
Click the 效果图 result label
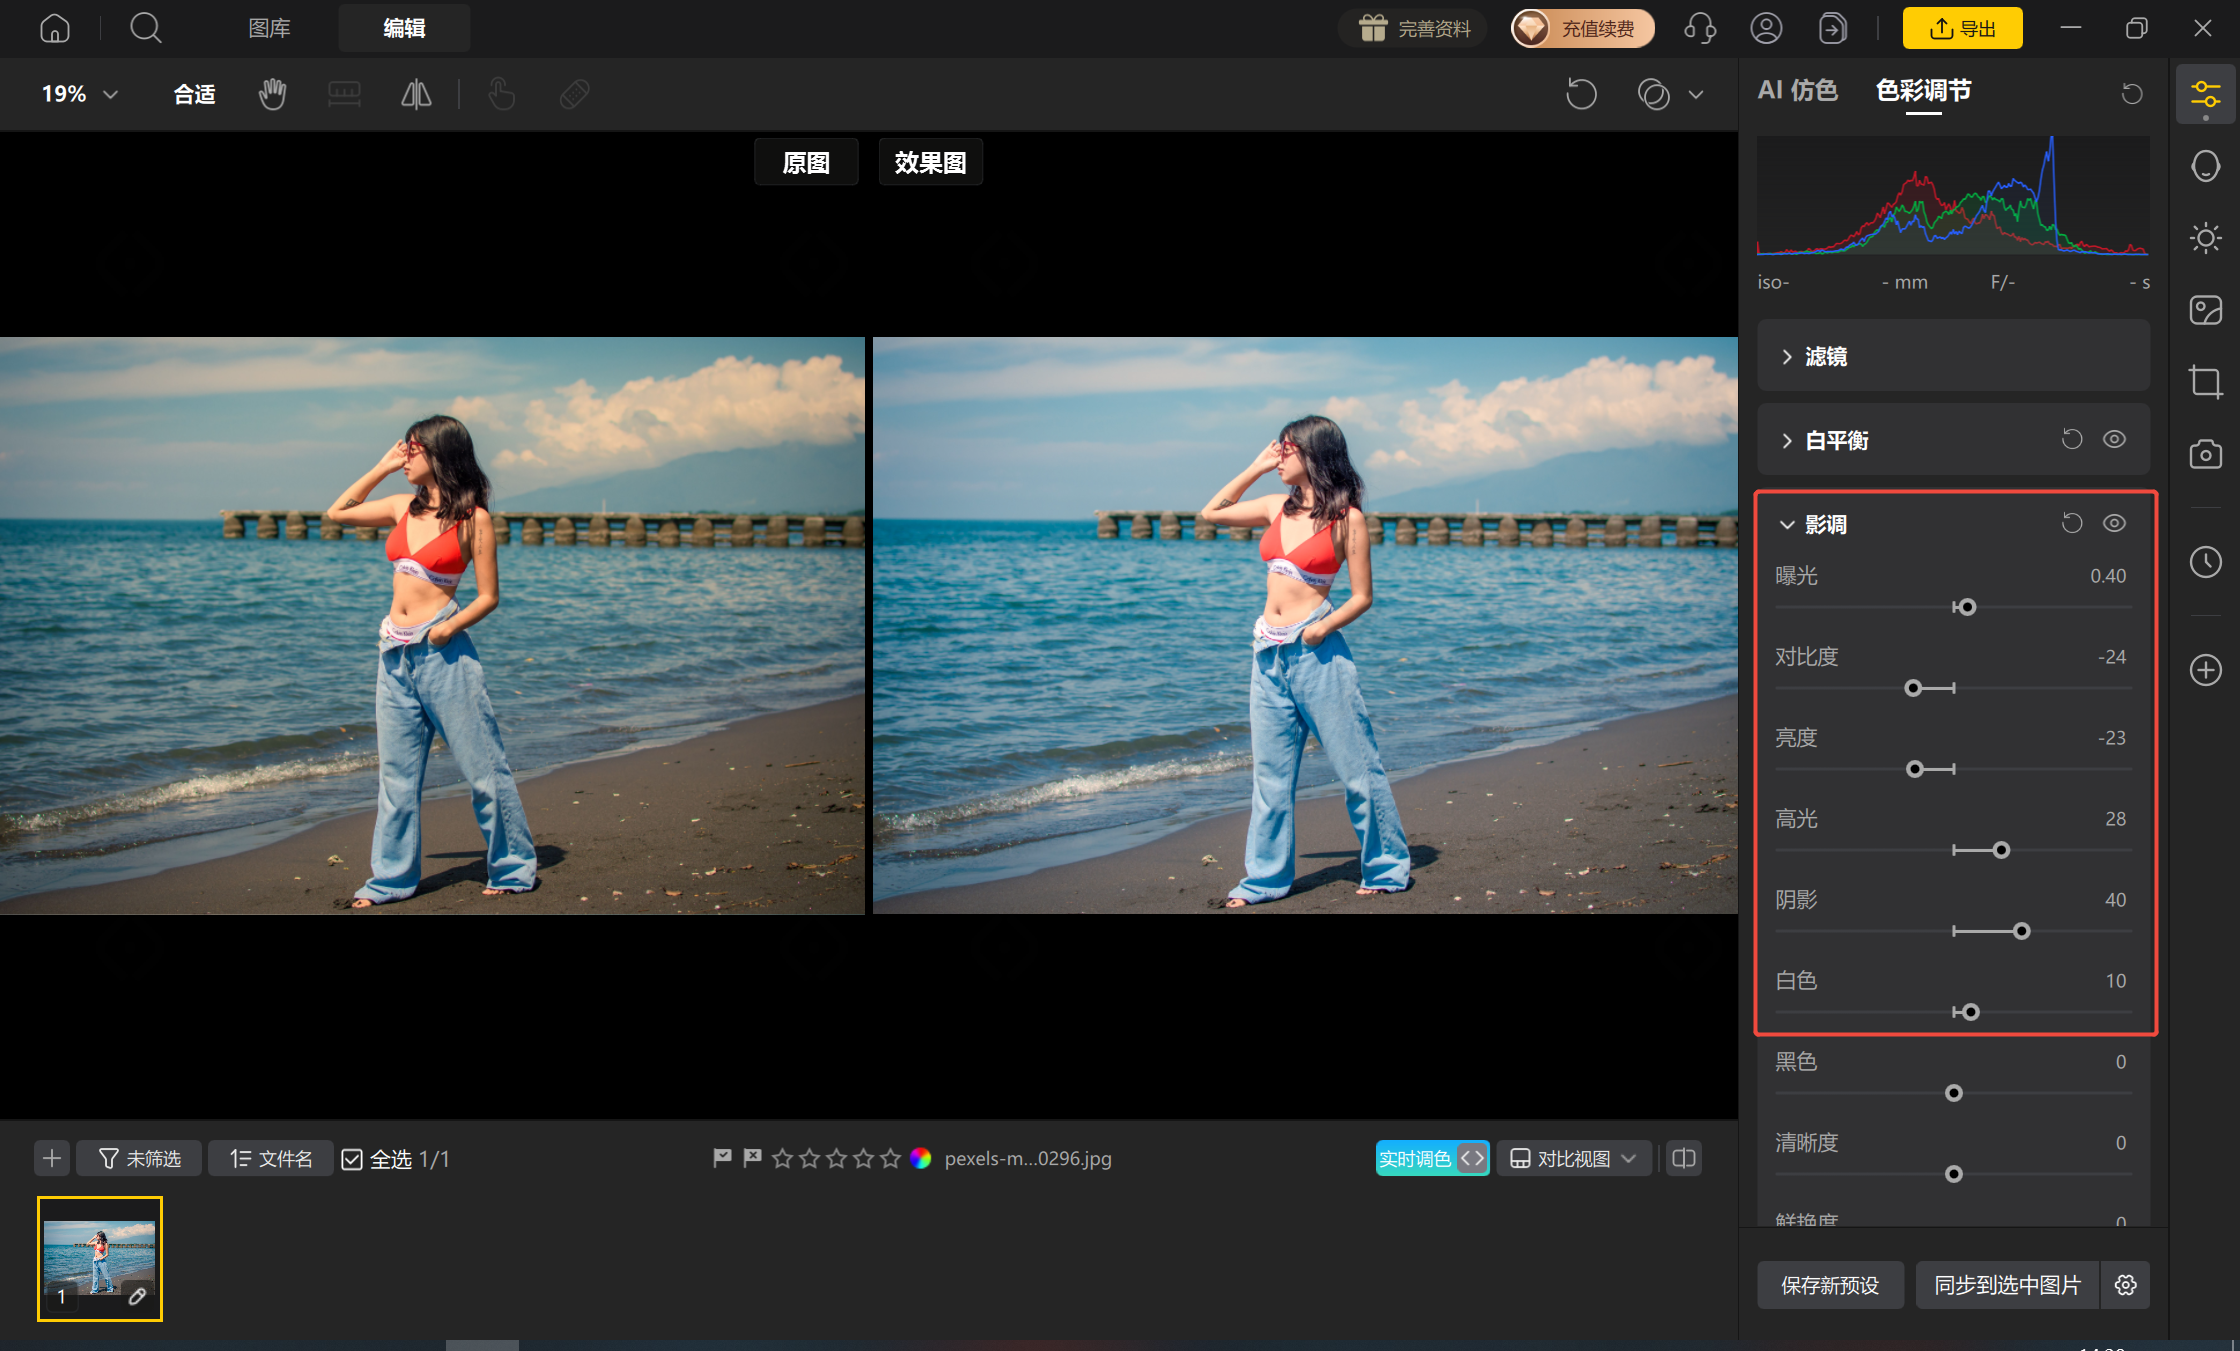[x=930, y=162]
